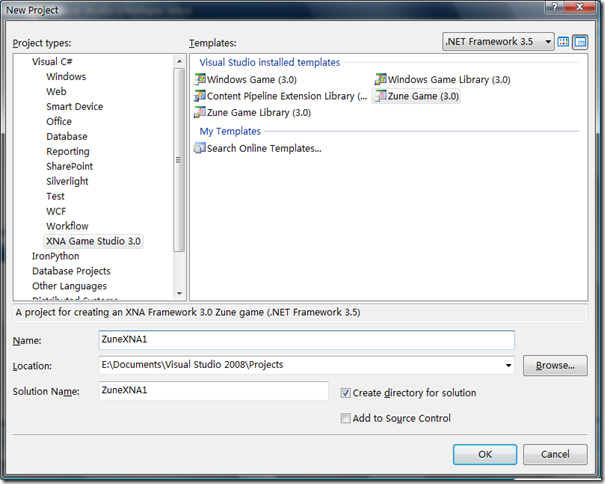Select Database project type
The image size is (605, 484).
coord(67,137)
